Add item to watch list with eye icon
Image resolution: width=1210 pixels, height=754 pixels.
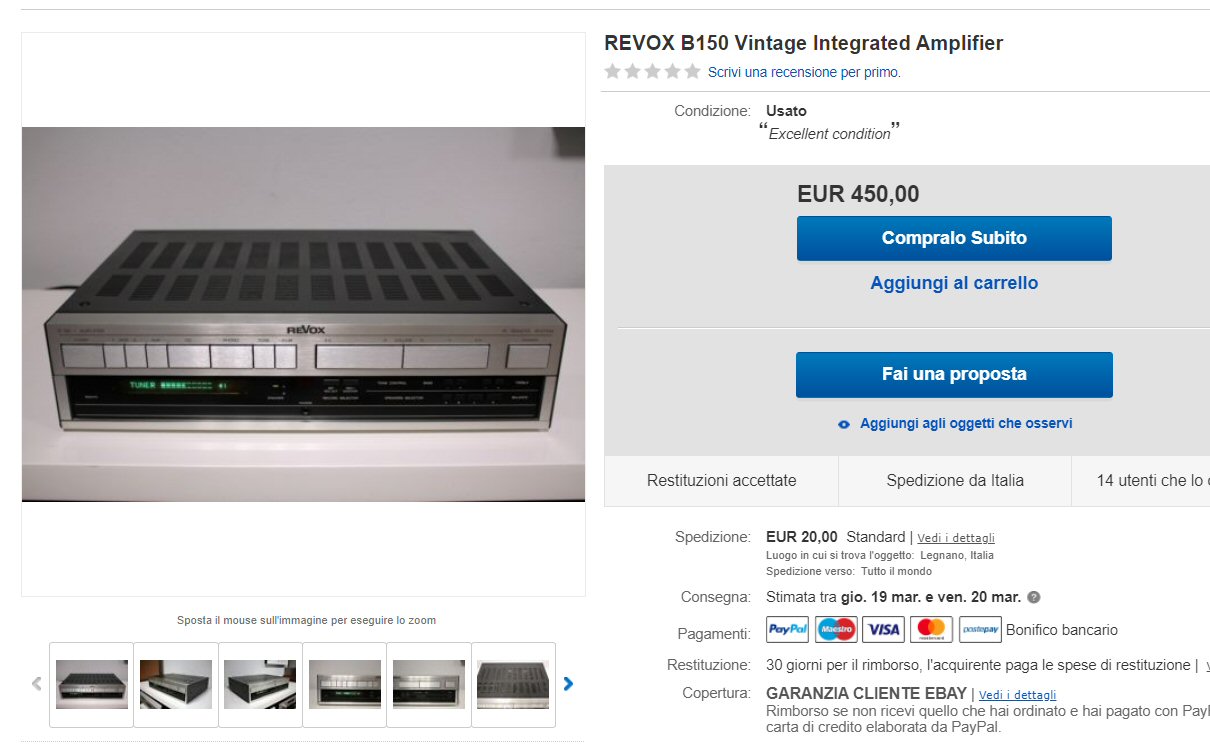tap(844, 424)
